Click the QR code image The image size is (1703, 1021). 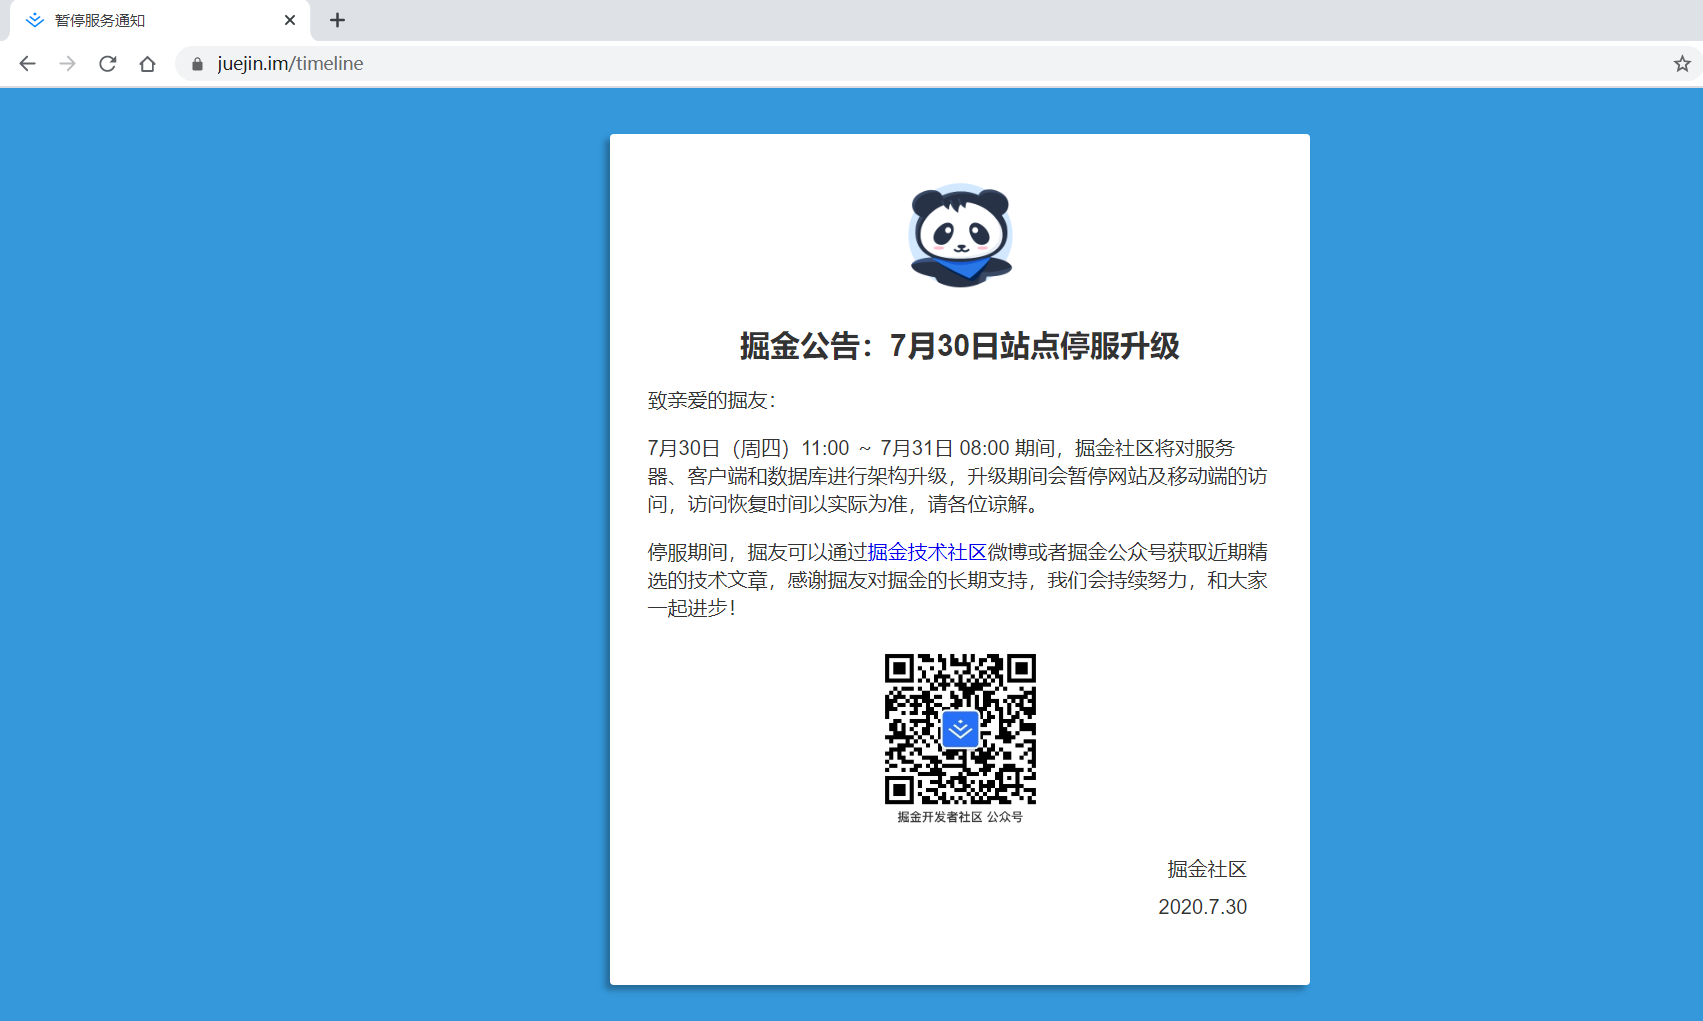pyautogui.click(x=960, y=729)
